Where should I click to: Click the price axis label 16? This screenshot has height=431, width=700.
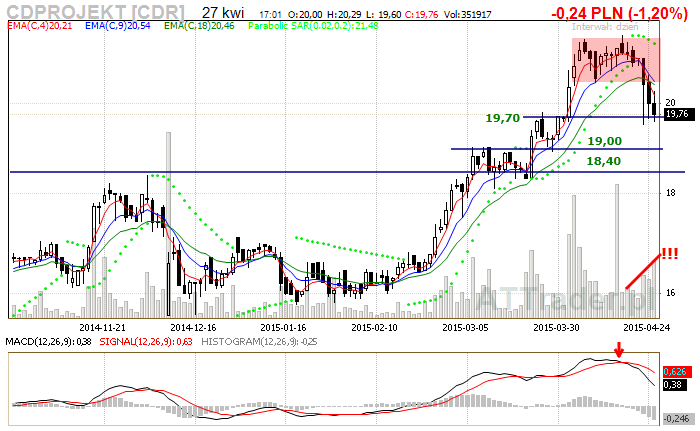pos(670,293)
